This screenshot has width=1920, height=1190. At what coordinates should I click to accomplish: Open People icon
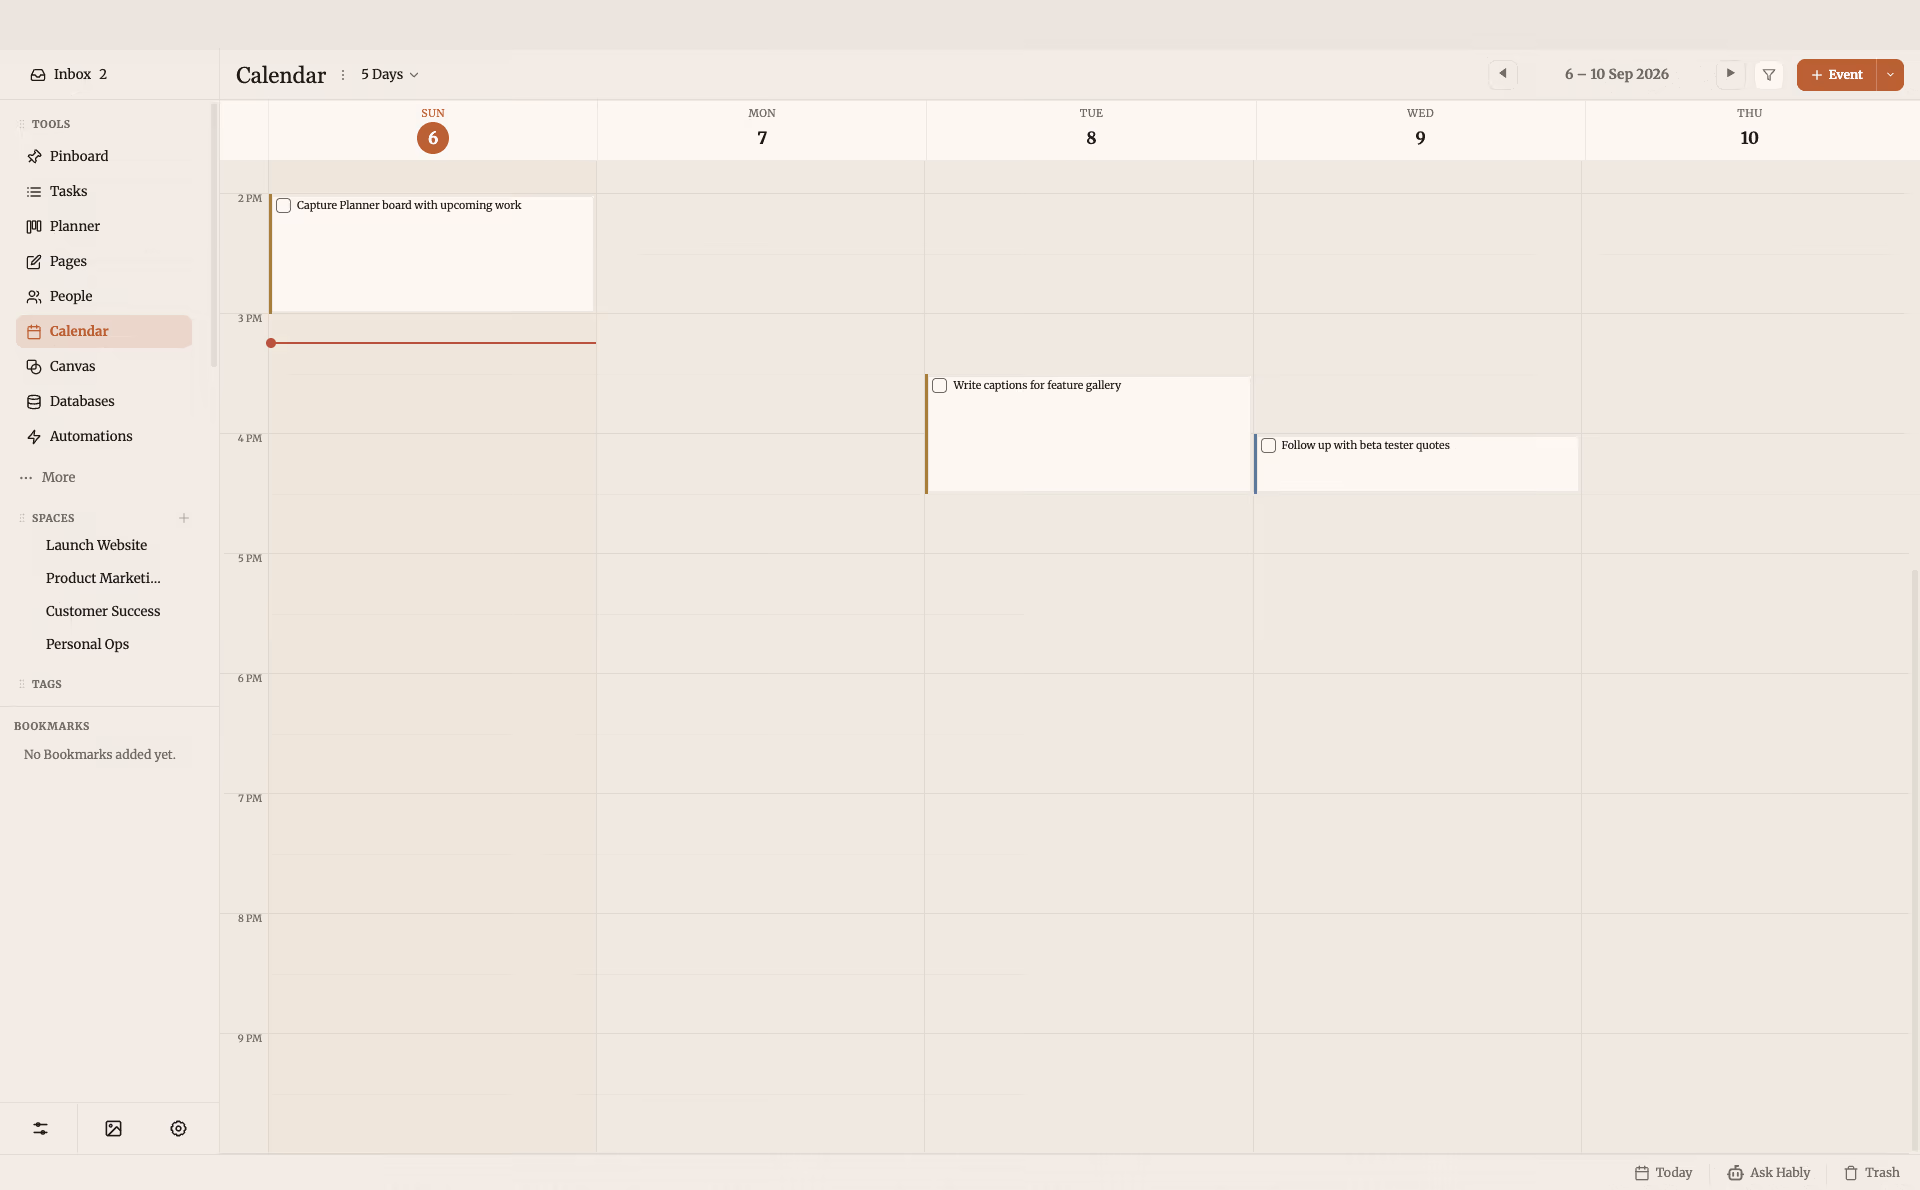tap(34, 296)
